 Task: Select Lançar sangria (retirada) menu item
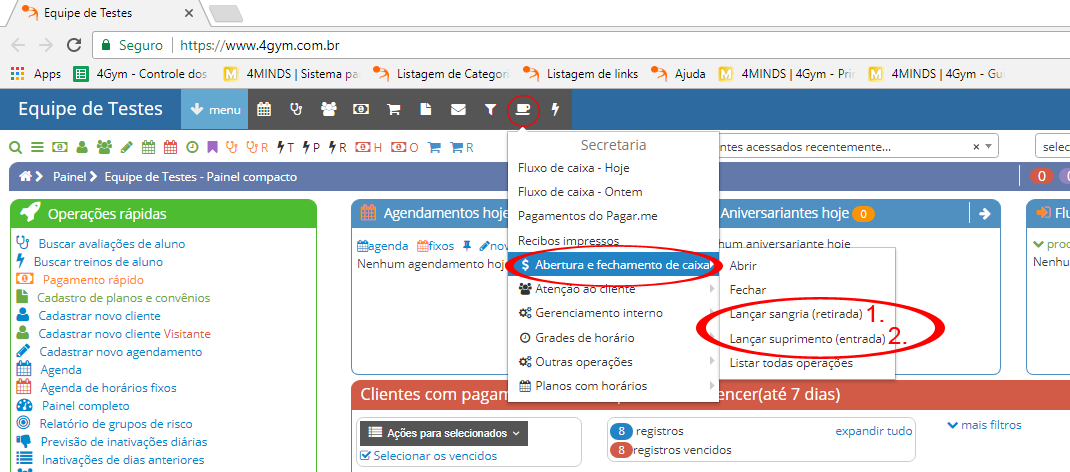(796, 314)
